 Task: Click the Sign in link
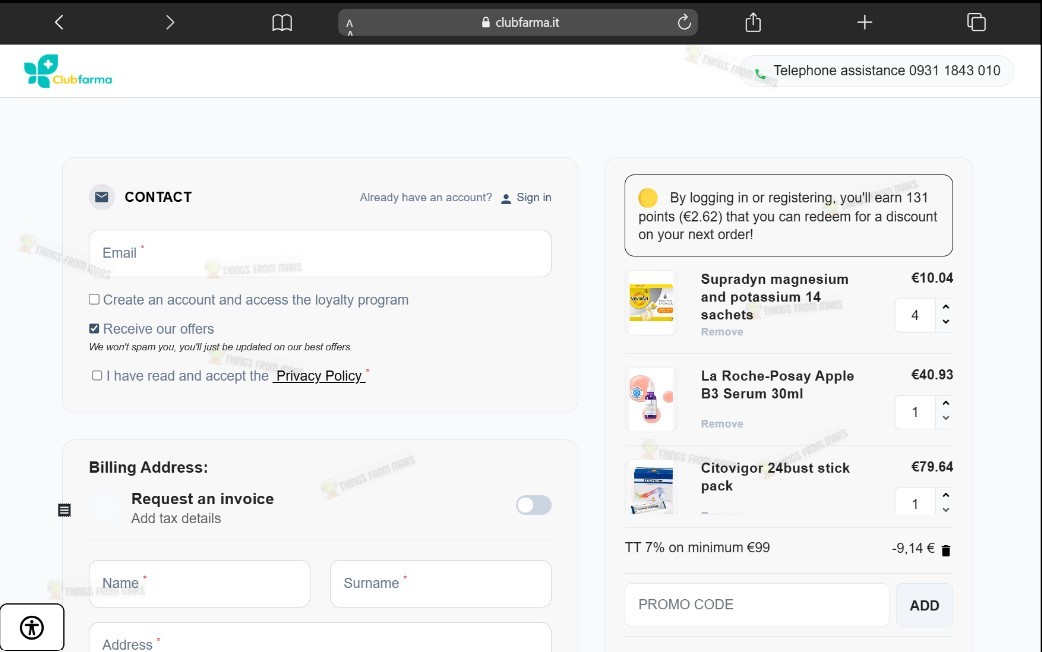point(534,197)
